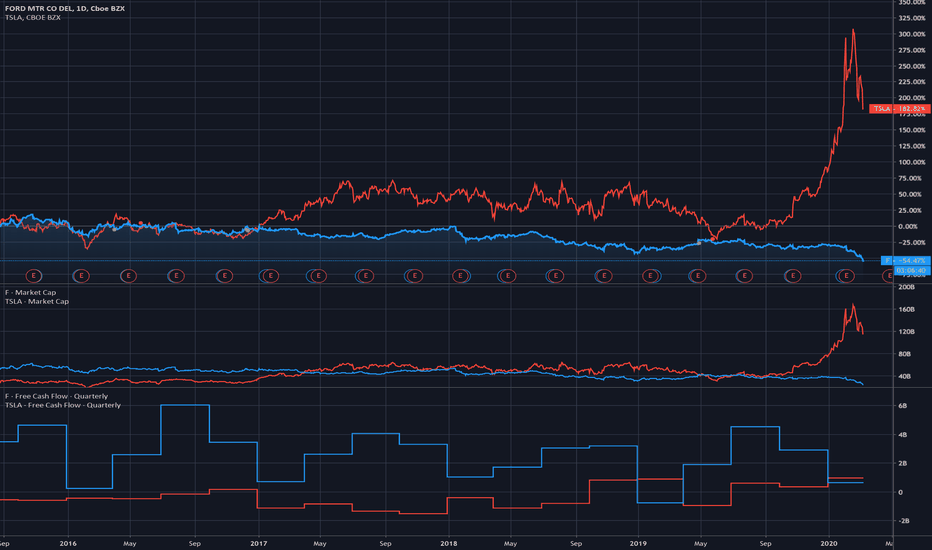This screenshot has width=932, height=550.
Task: Click the 120B label on market cap scale
Action: click(906, 332)
